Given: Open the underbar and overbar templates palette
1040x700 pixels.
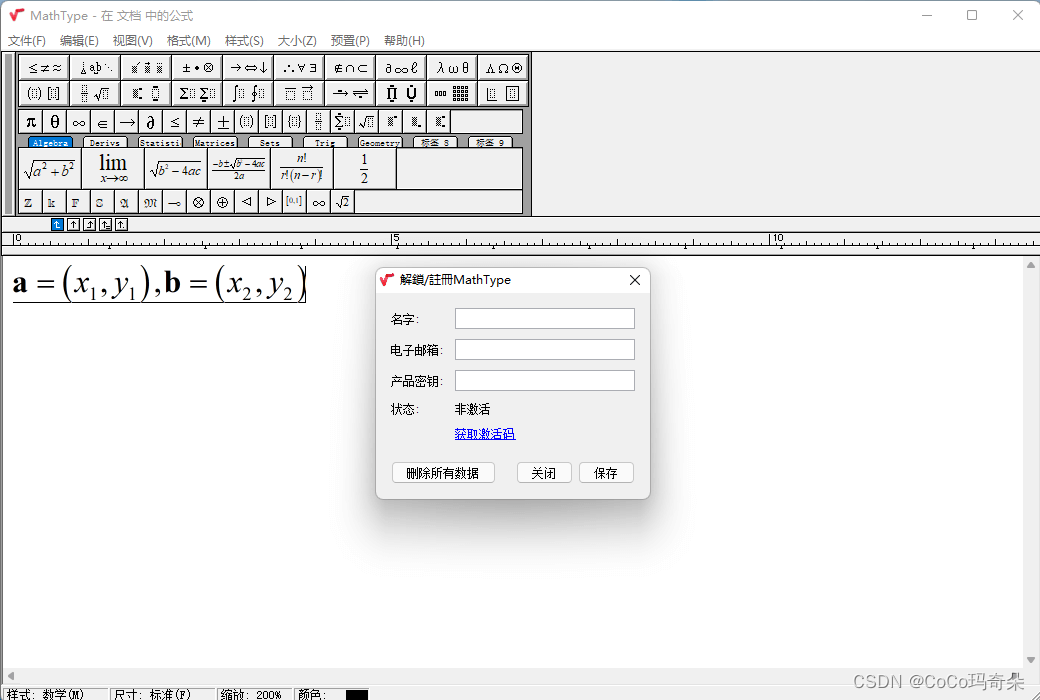Looking at the screenshot, I should [x=300, y=94].
